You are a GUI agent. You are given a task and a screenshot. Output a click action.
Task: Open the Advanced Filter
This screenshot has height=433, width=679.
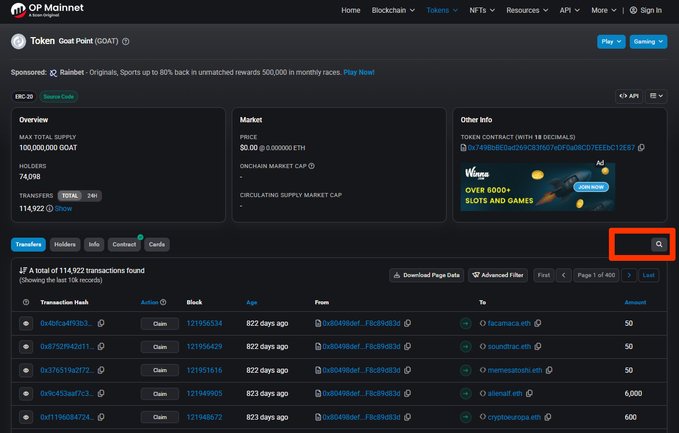(498, 275)
